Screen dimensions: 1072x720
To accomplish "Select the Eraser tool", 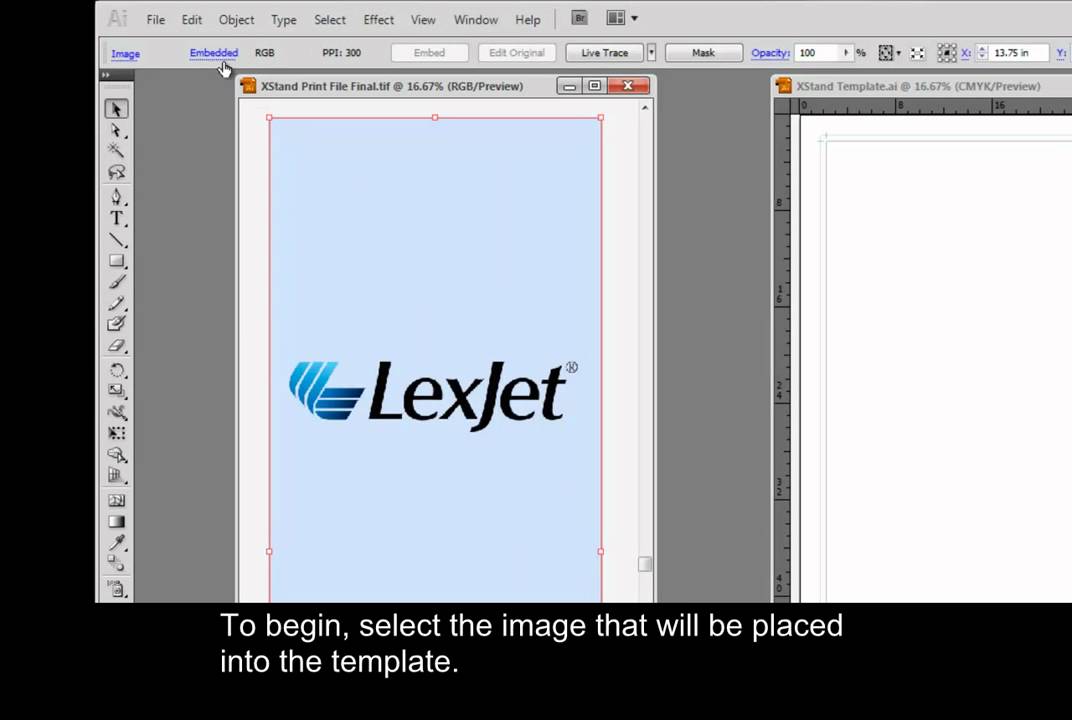I will [116, 345].
